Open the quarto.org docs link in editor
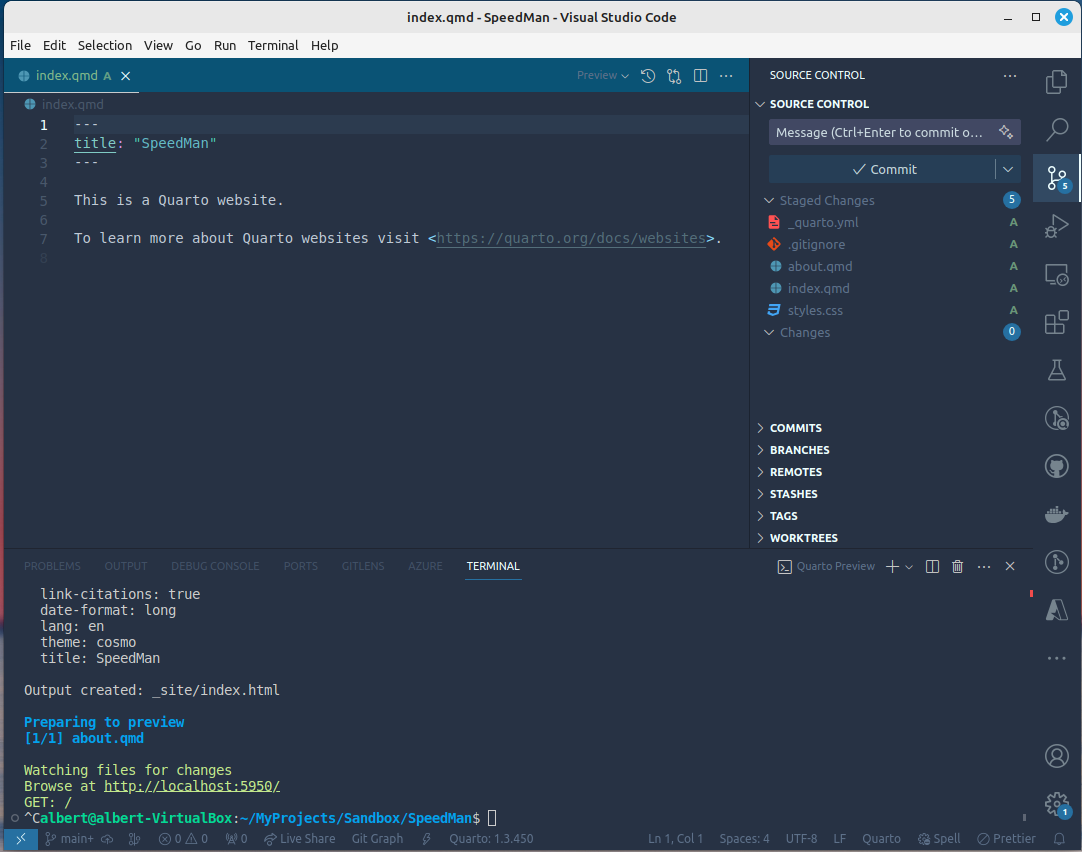The width and height of the screenshot is (1082, 852). point(571,238)
